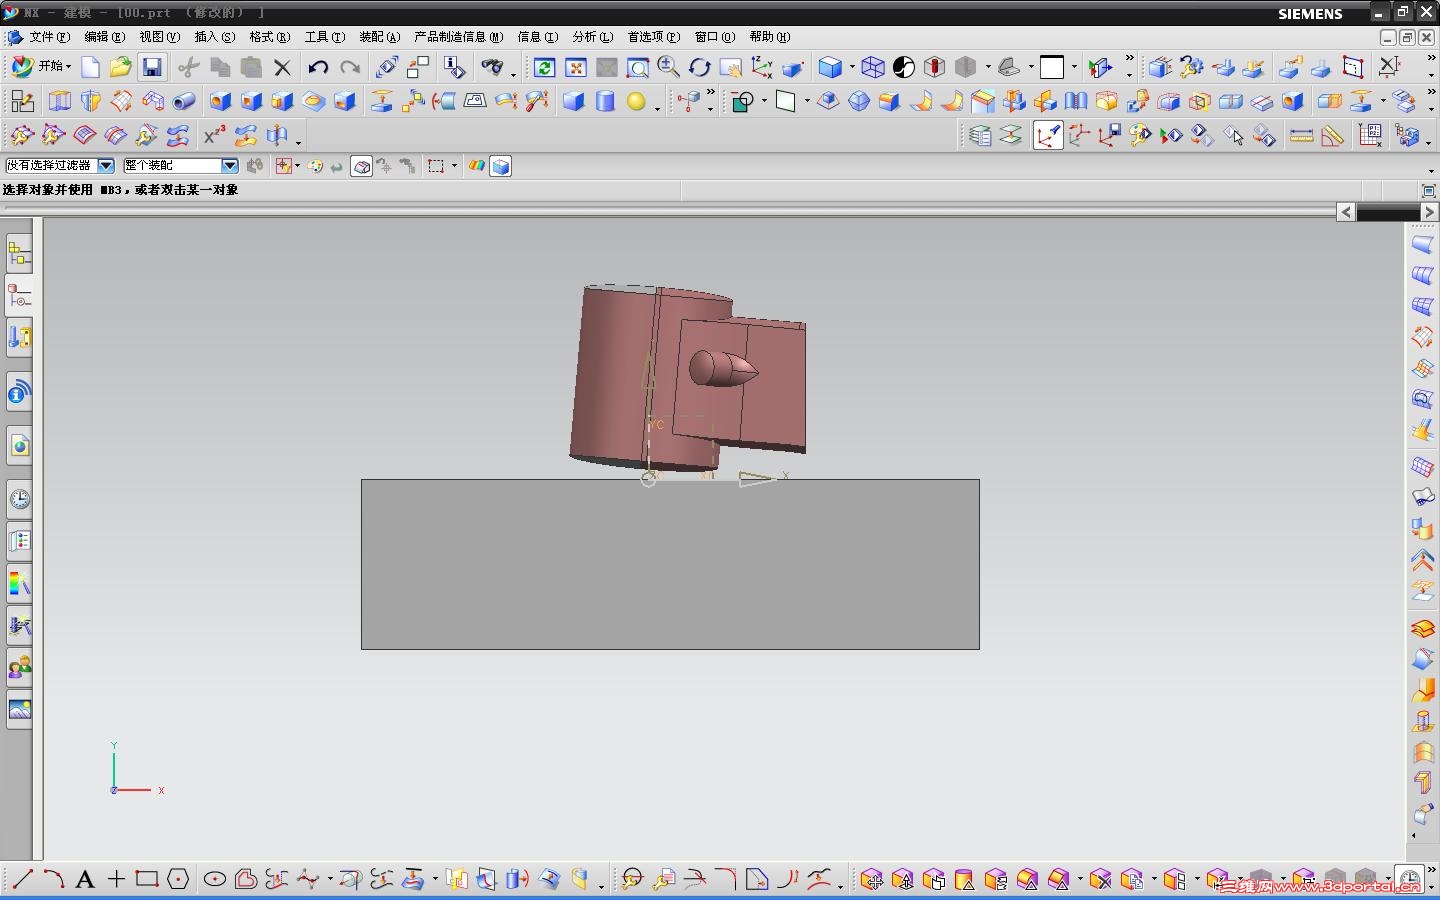Open the 视图 (View) menu
1440x900 pixels.
coord(160,37)
